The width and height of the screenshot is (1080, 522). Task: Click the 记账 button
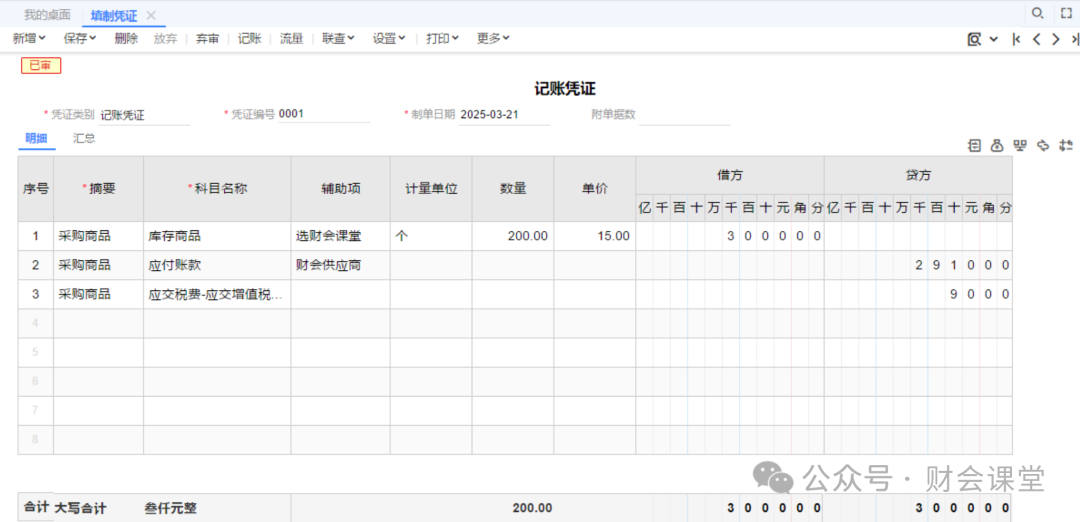tap(249, 38)
